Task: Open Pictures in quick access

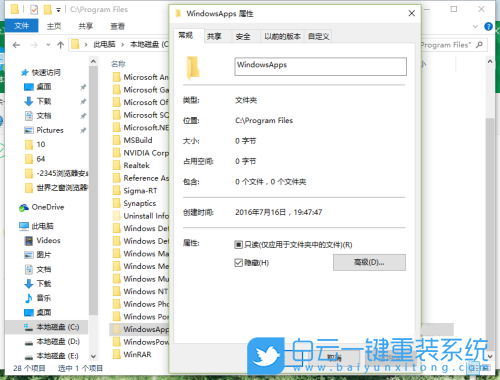Action: click(50, 130)
